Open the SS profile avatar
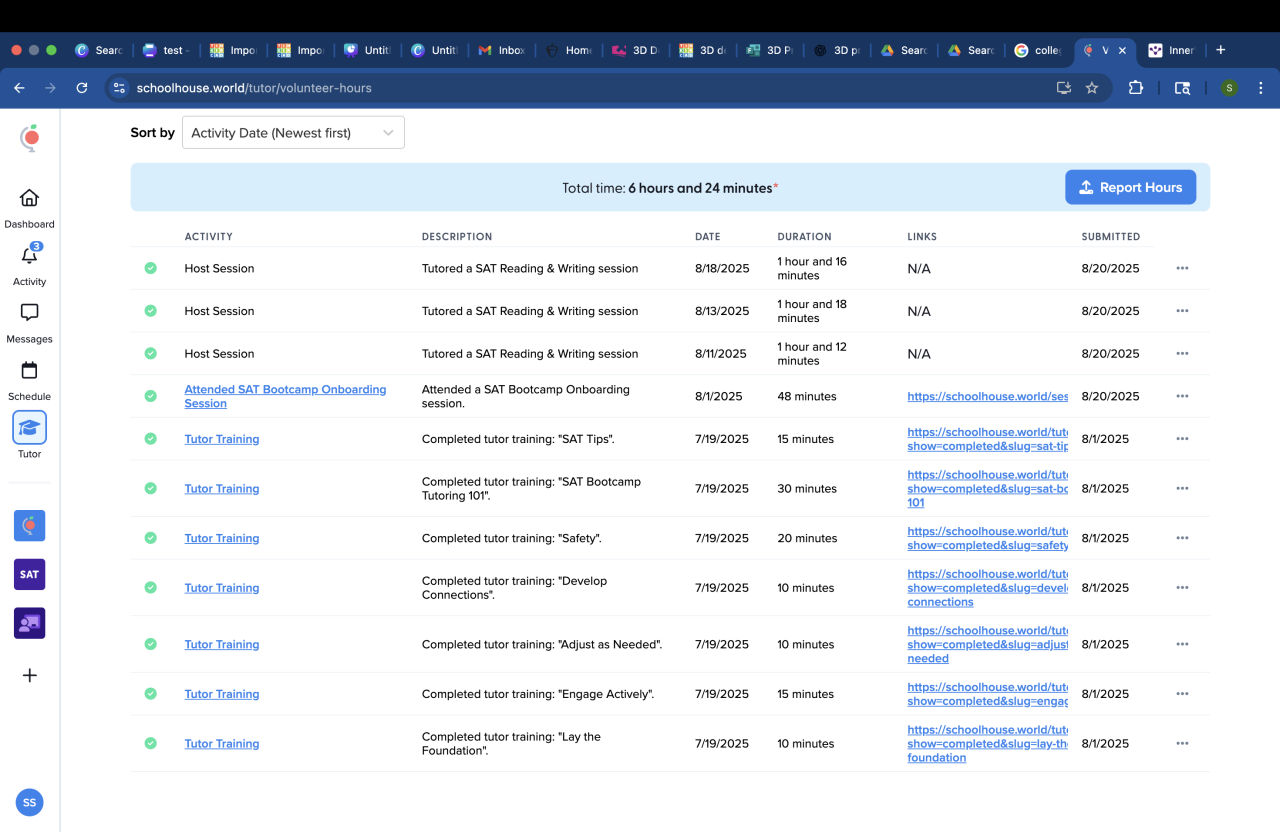This screenshot has height=832, width=1280. 29,802
